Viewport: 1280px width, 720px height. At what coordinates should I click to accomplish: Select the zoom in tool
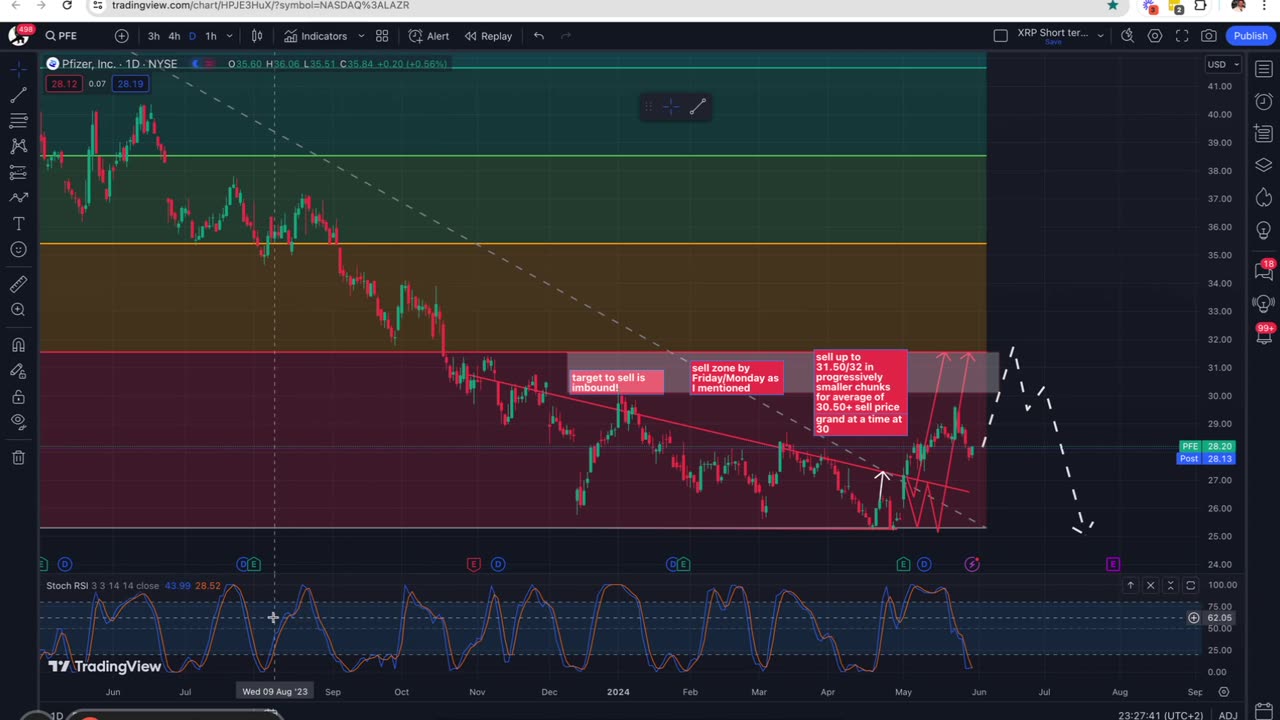pos(18,310)
